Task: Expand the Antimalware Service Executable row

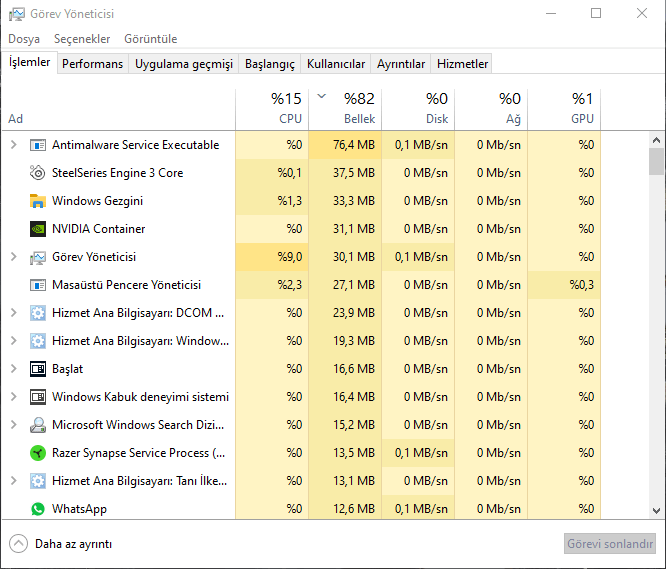Action: coord(13,145)
